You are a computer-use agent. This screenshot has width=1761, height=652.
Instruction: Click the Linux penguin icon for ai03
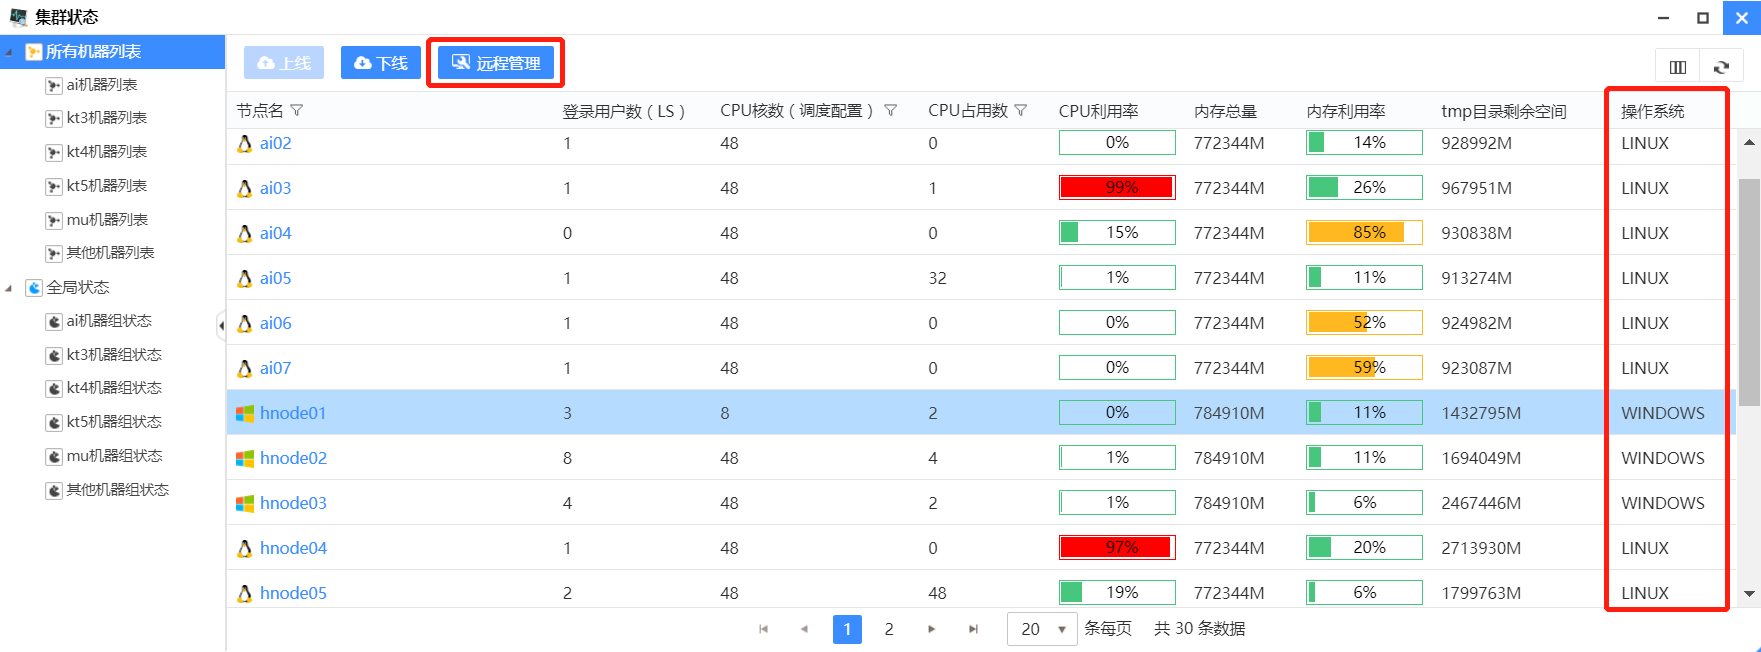tap(244, 188)
